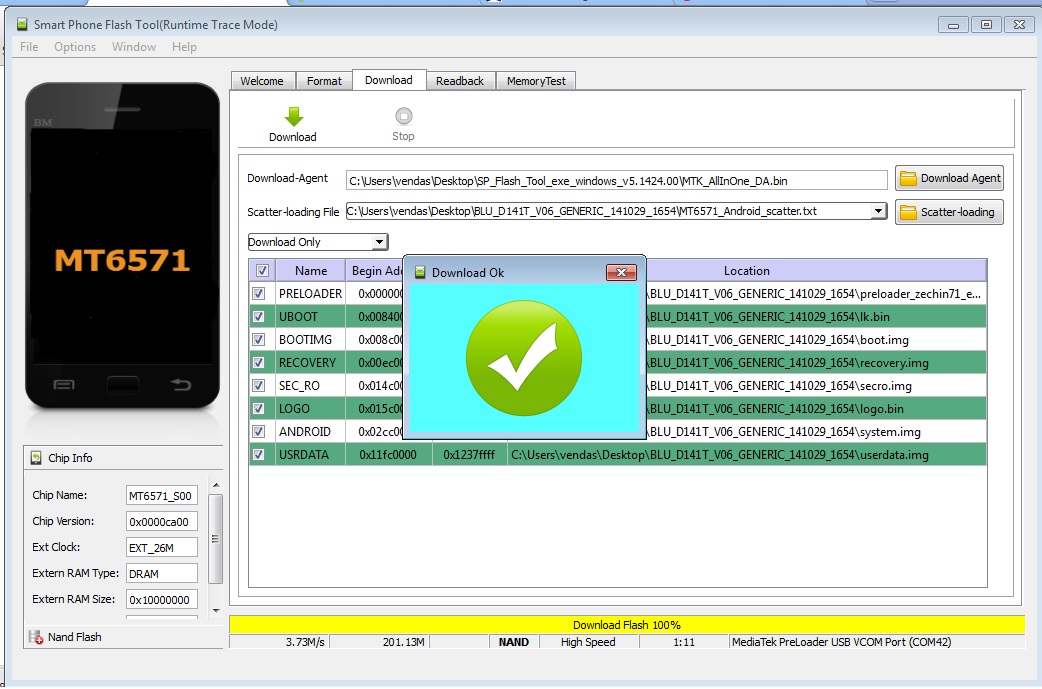Click the Chip Name field MT6571_S00

161,496
